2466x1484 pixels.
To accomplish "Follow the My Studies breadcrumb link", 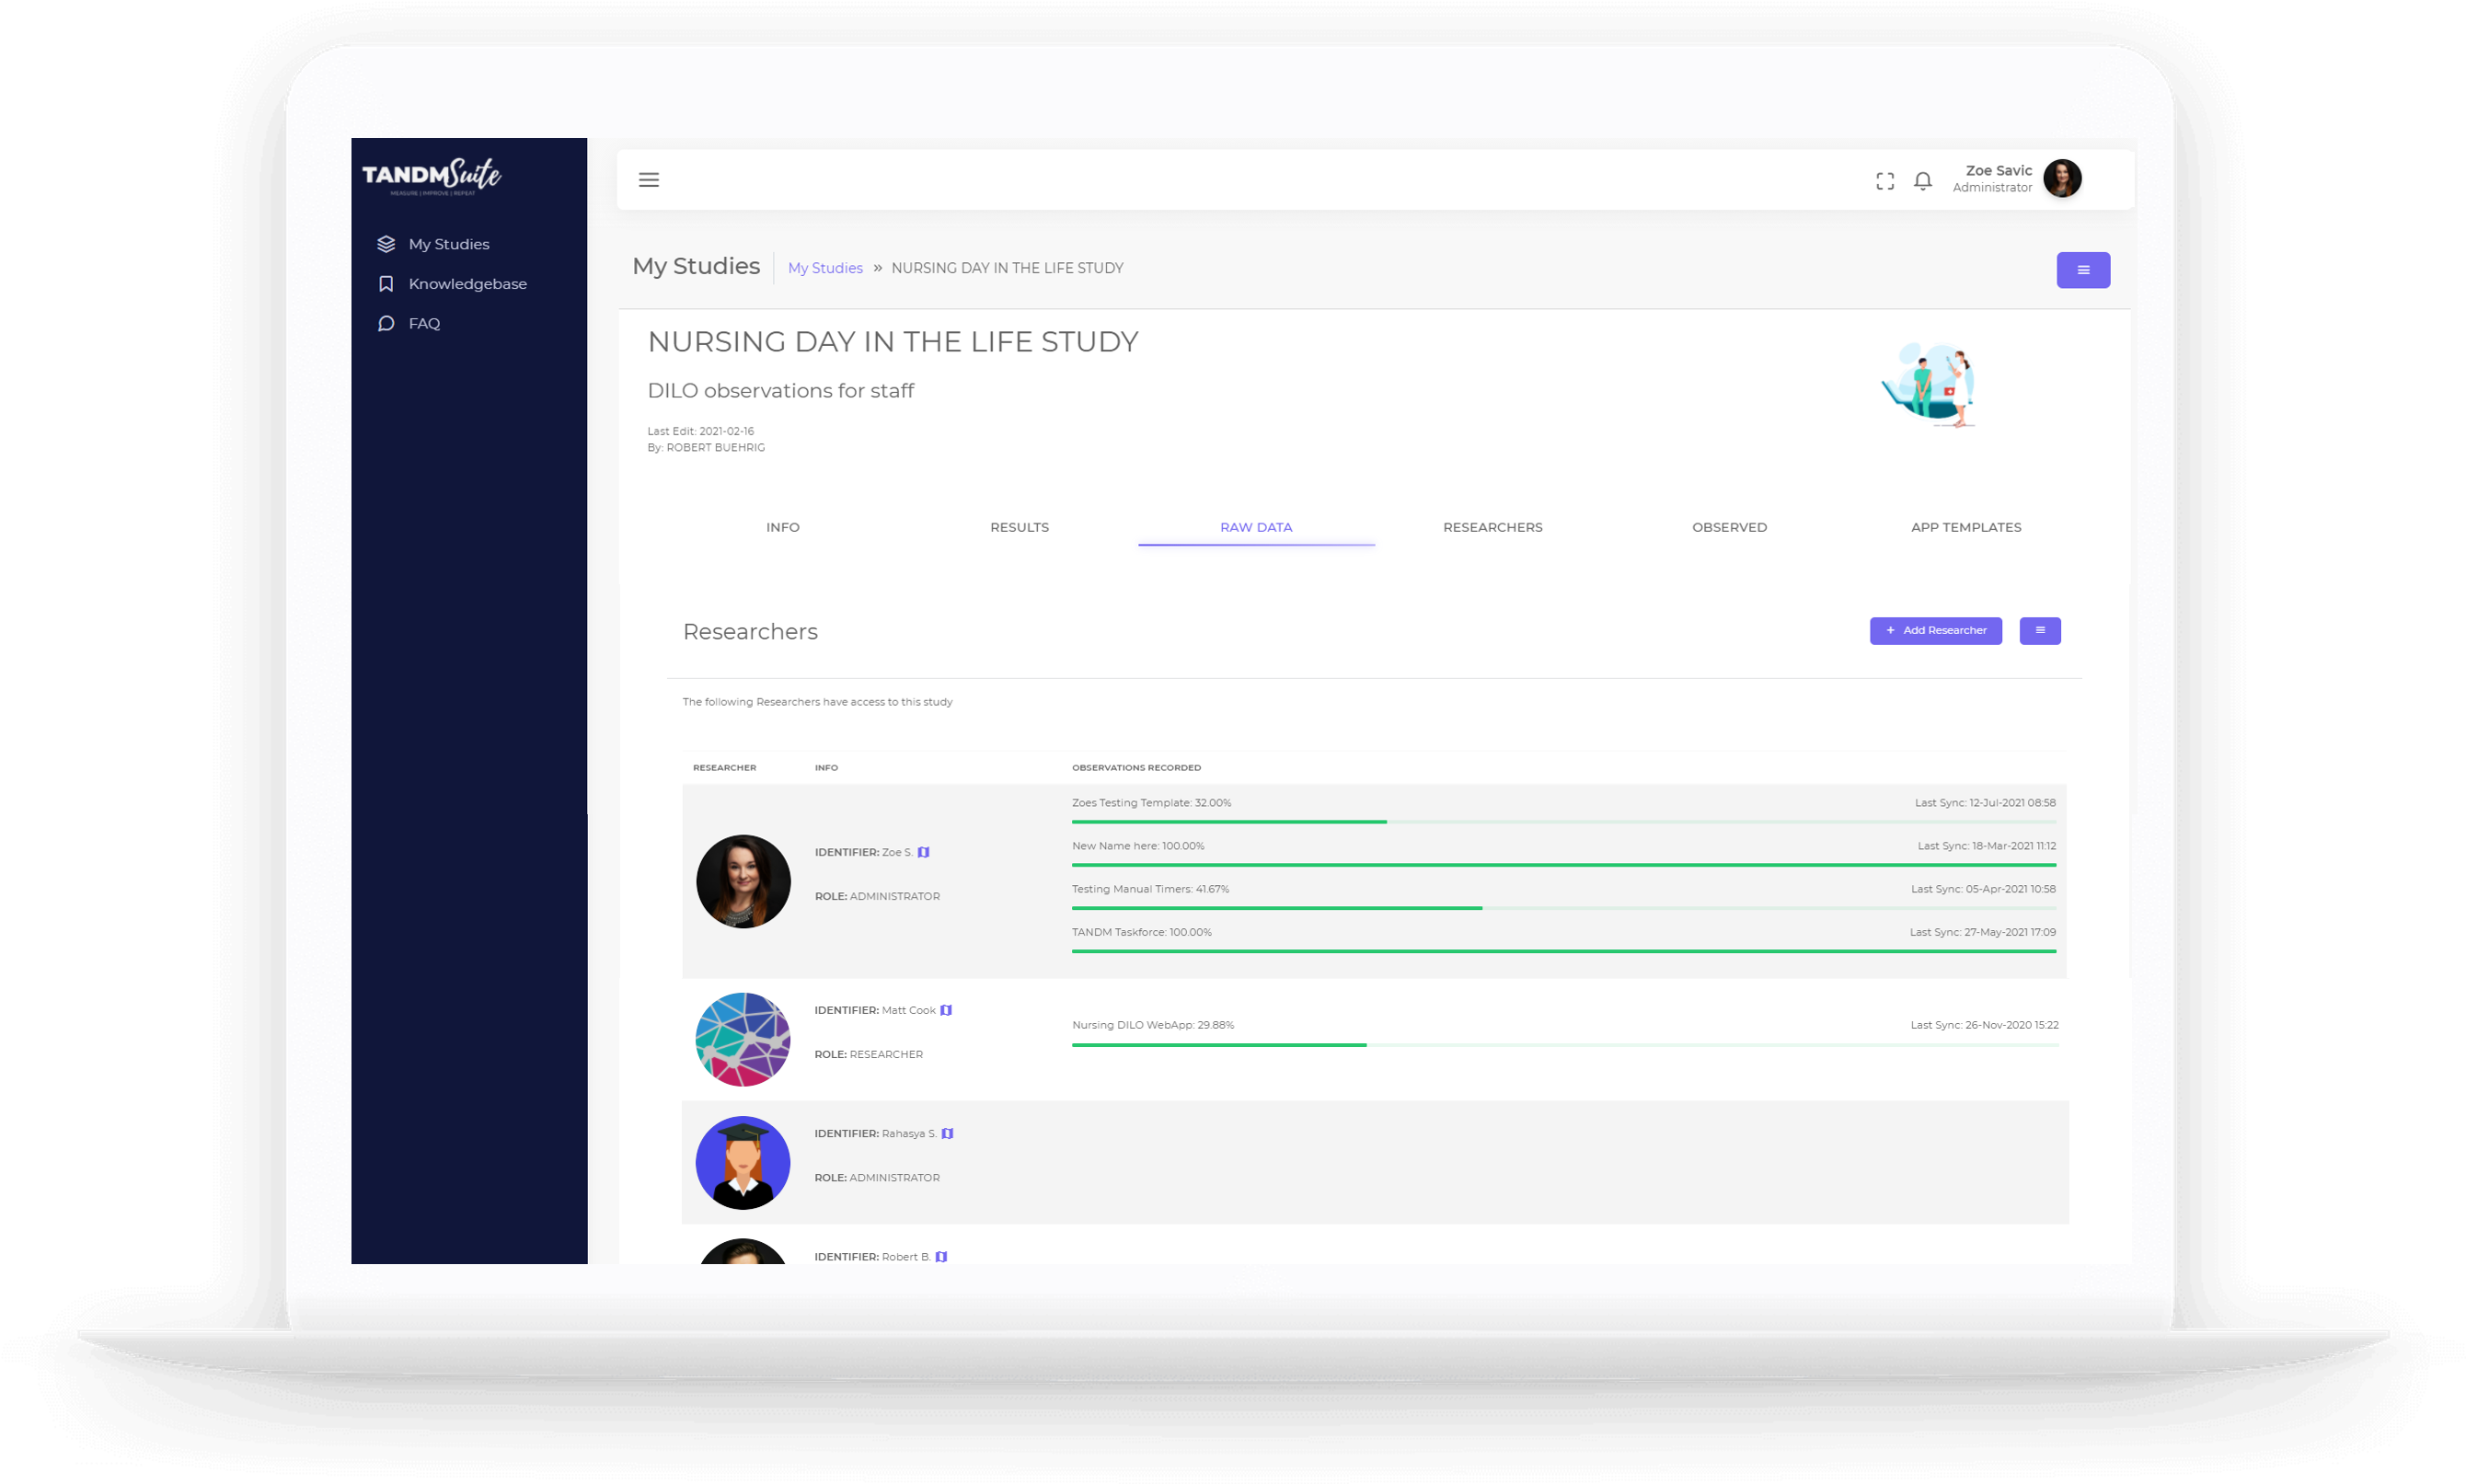I will coord(825,268).
